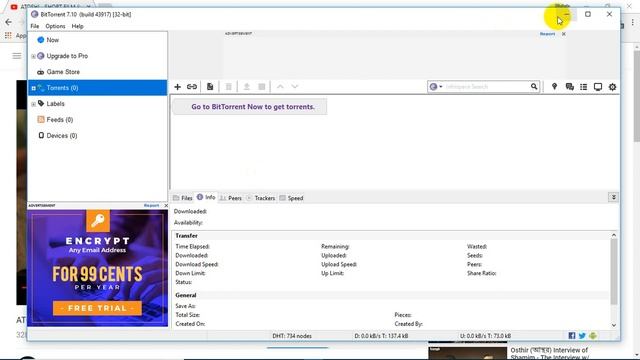The width and height of the screenshot is (640, 360).
Task: Click the Start torrent upload arrow icon
Action: pos(247,87)
